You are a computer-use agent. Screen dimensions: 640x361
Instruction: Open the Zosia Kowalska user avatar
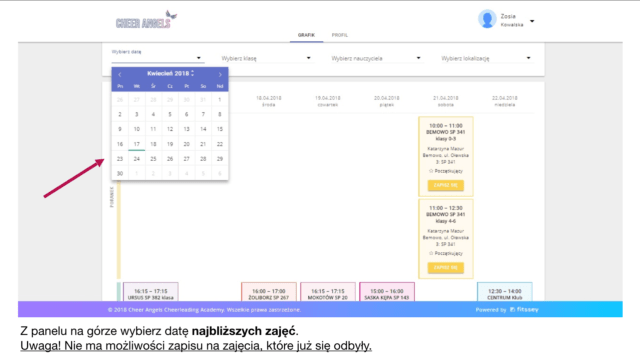tap(487, 19)
